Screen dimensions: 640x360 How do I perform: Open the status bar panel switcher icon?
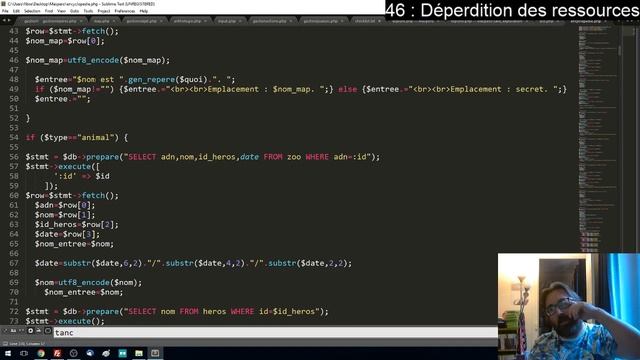coord(5,344)
